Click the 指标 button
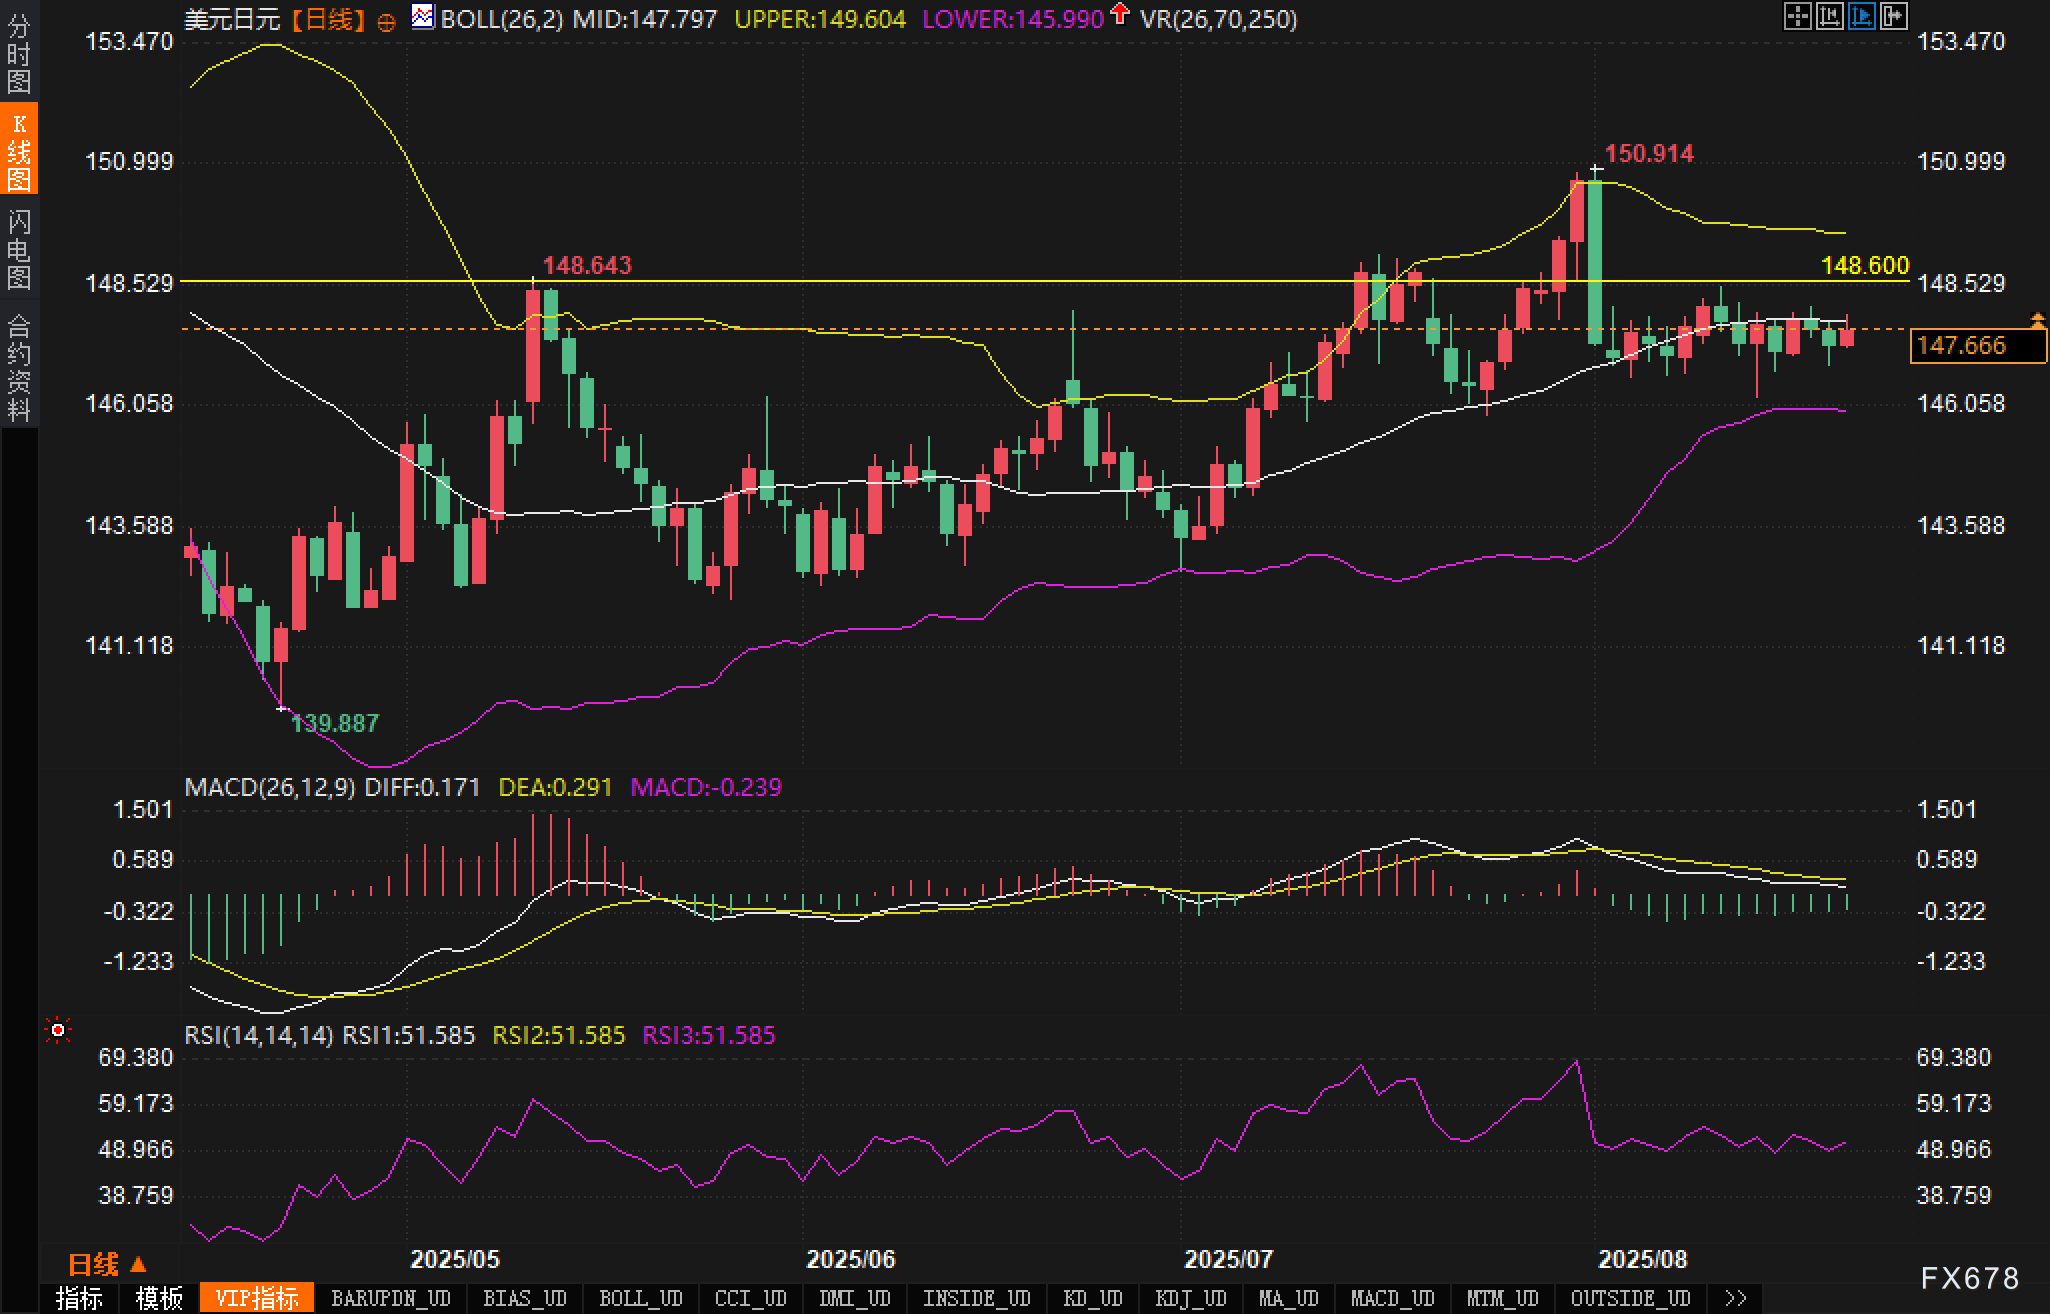 [x=79, y=1298]
